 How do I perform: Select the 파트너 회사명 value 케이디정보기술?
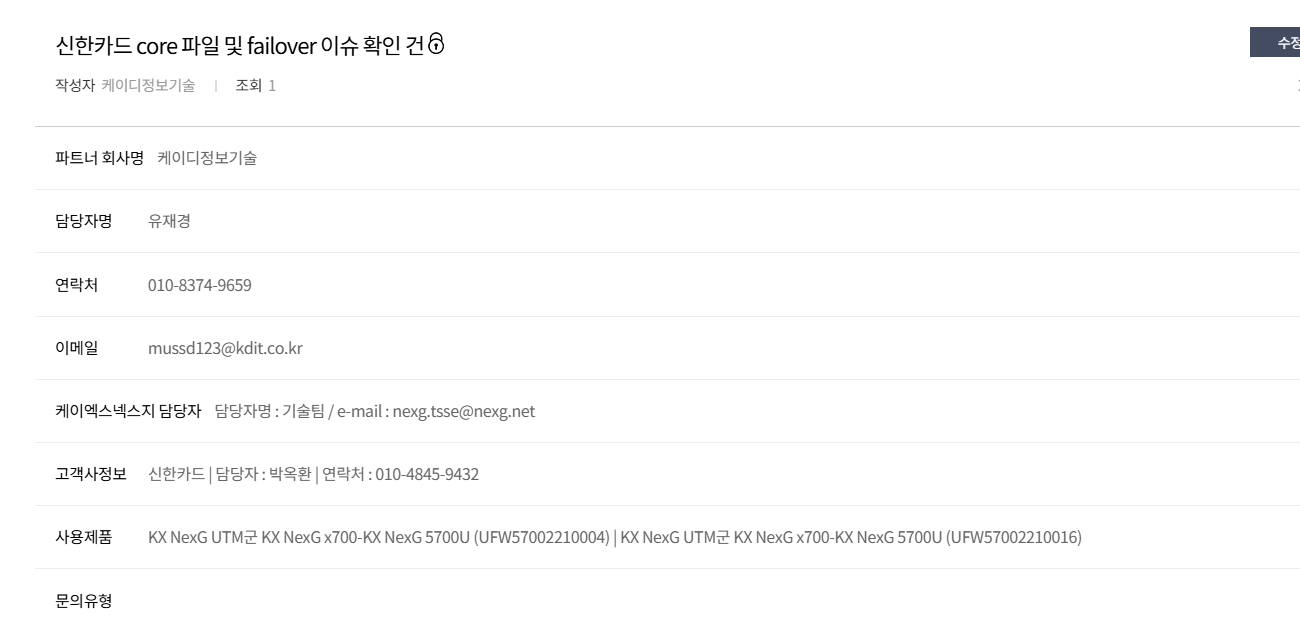tap(207, 158)
